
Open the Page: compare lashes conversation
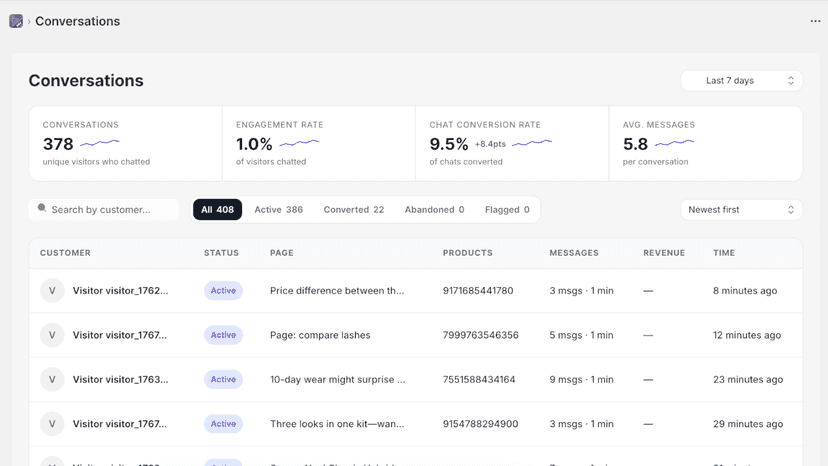[416, 335]
